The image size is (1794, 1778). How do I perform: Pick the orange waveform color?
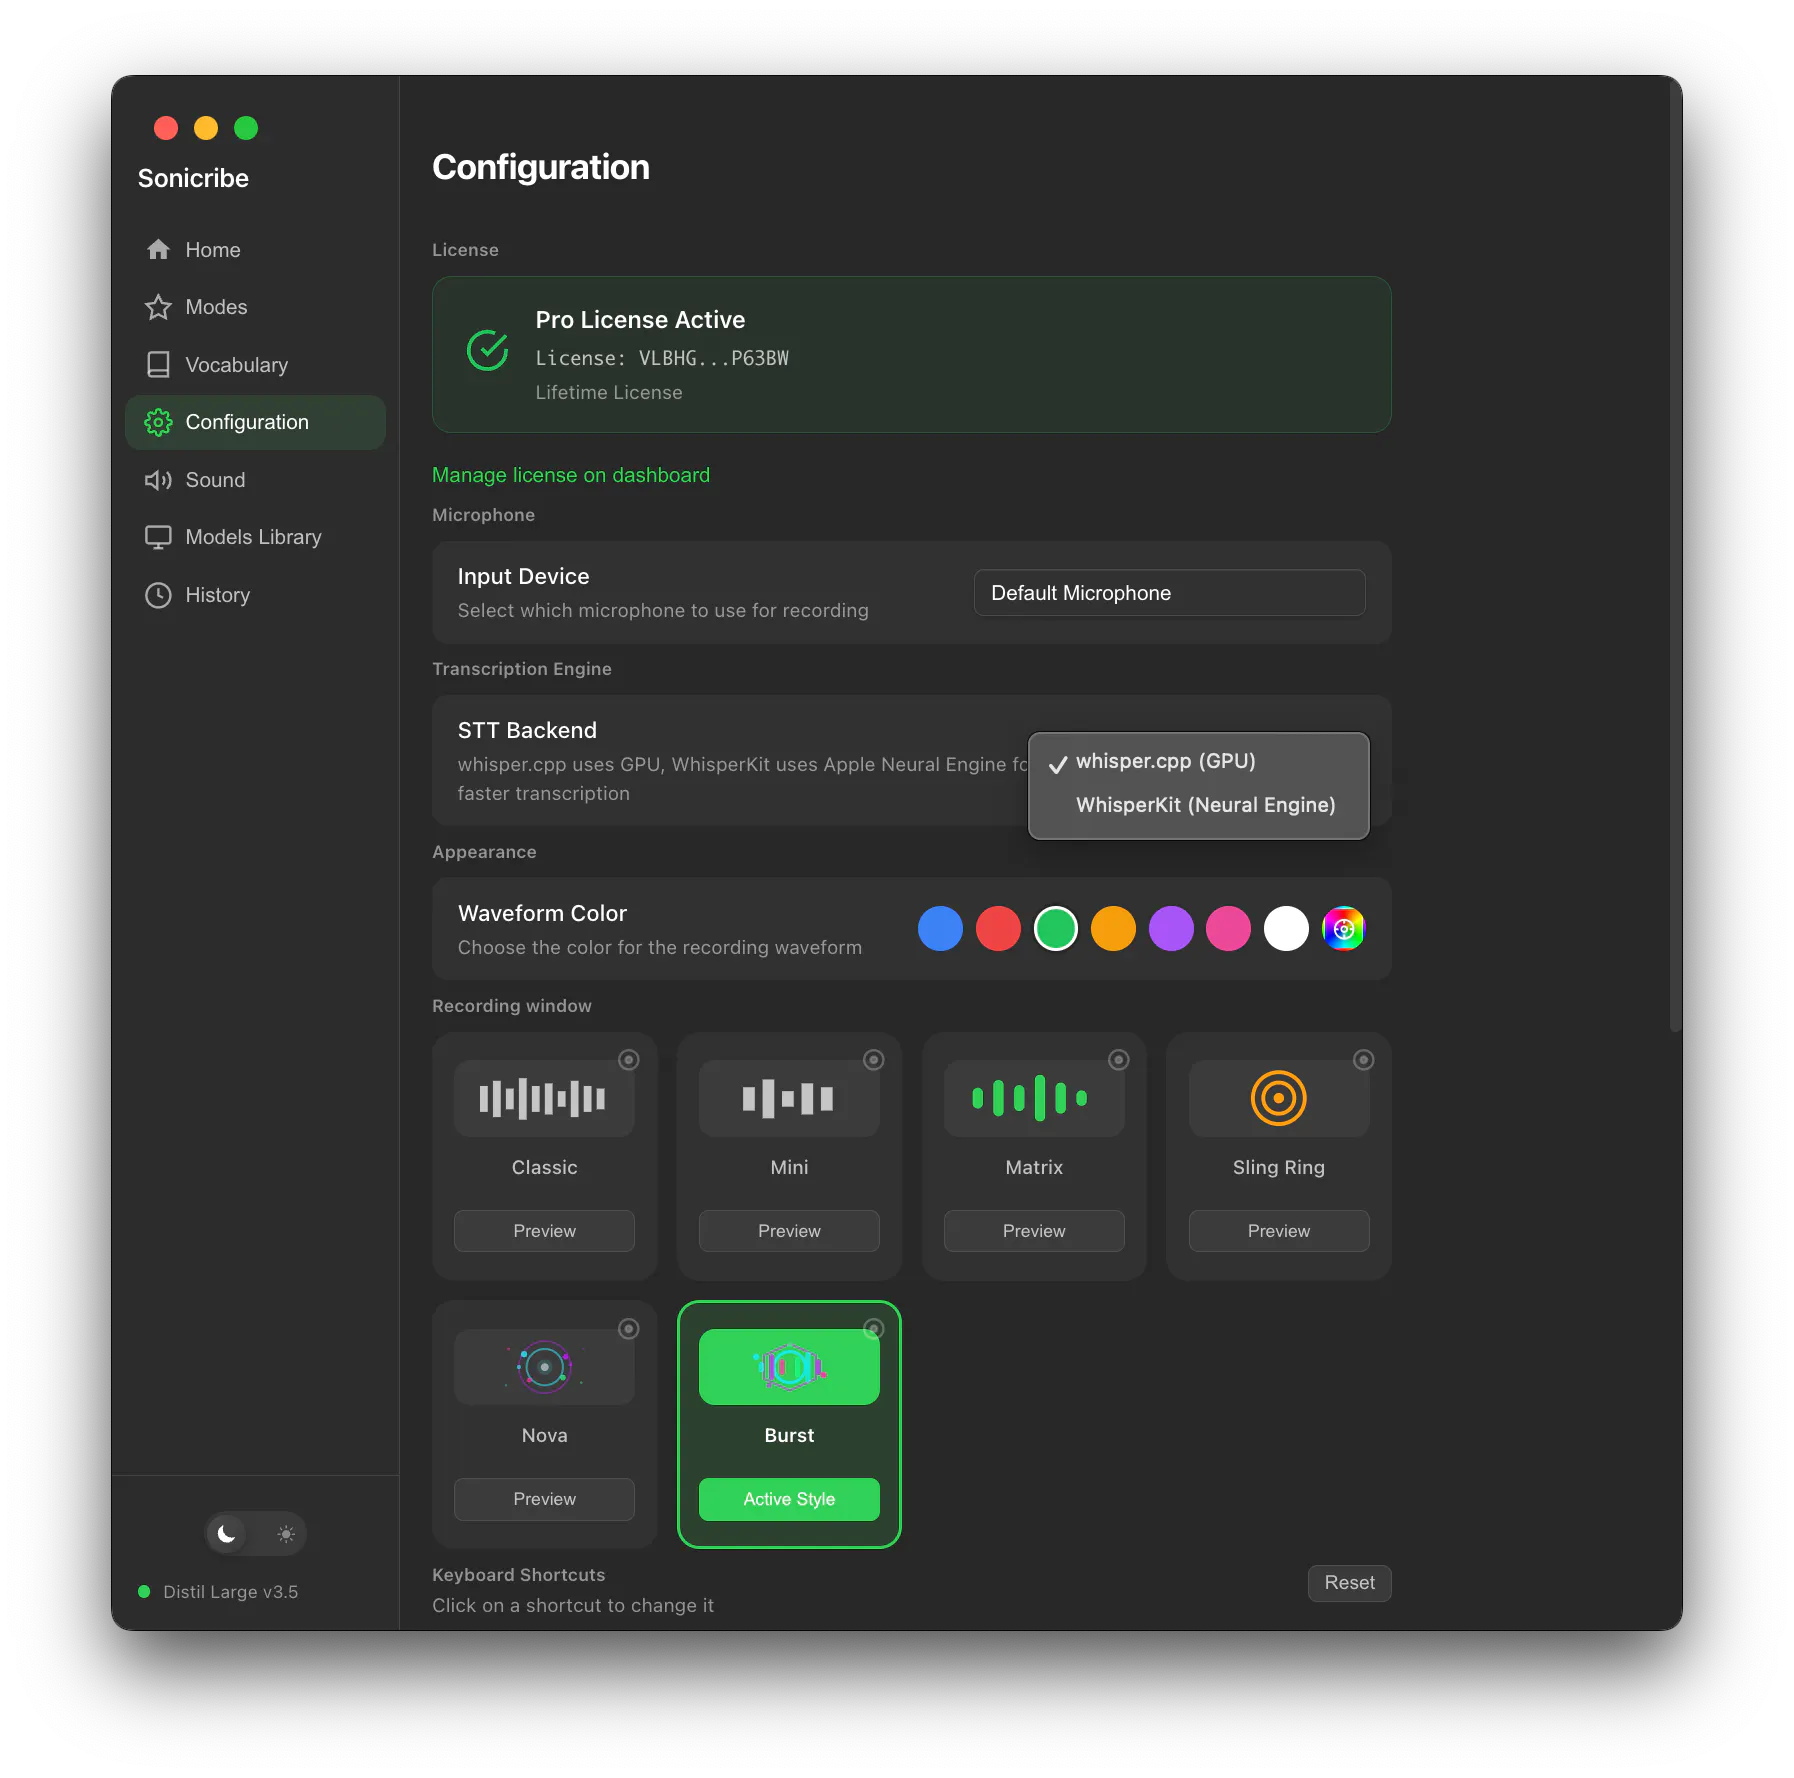(x=1113, y=929)
